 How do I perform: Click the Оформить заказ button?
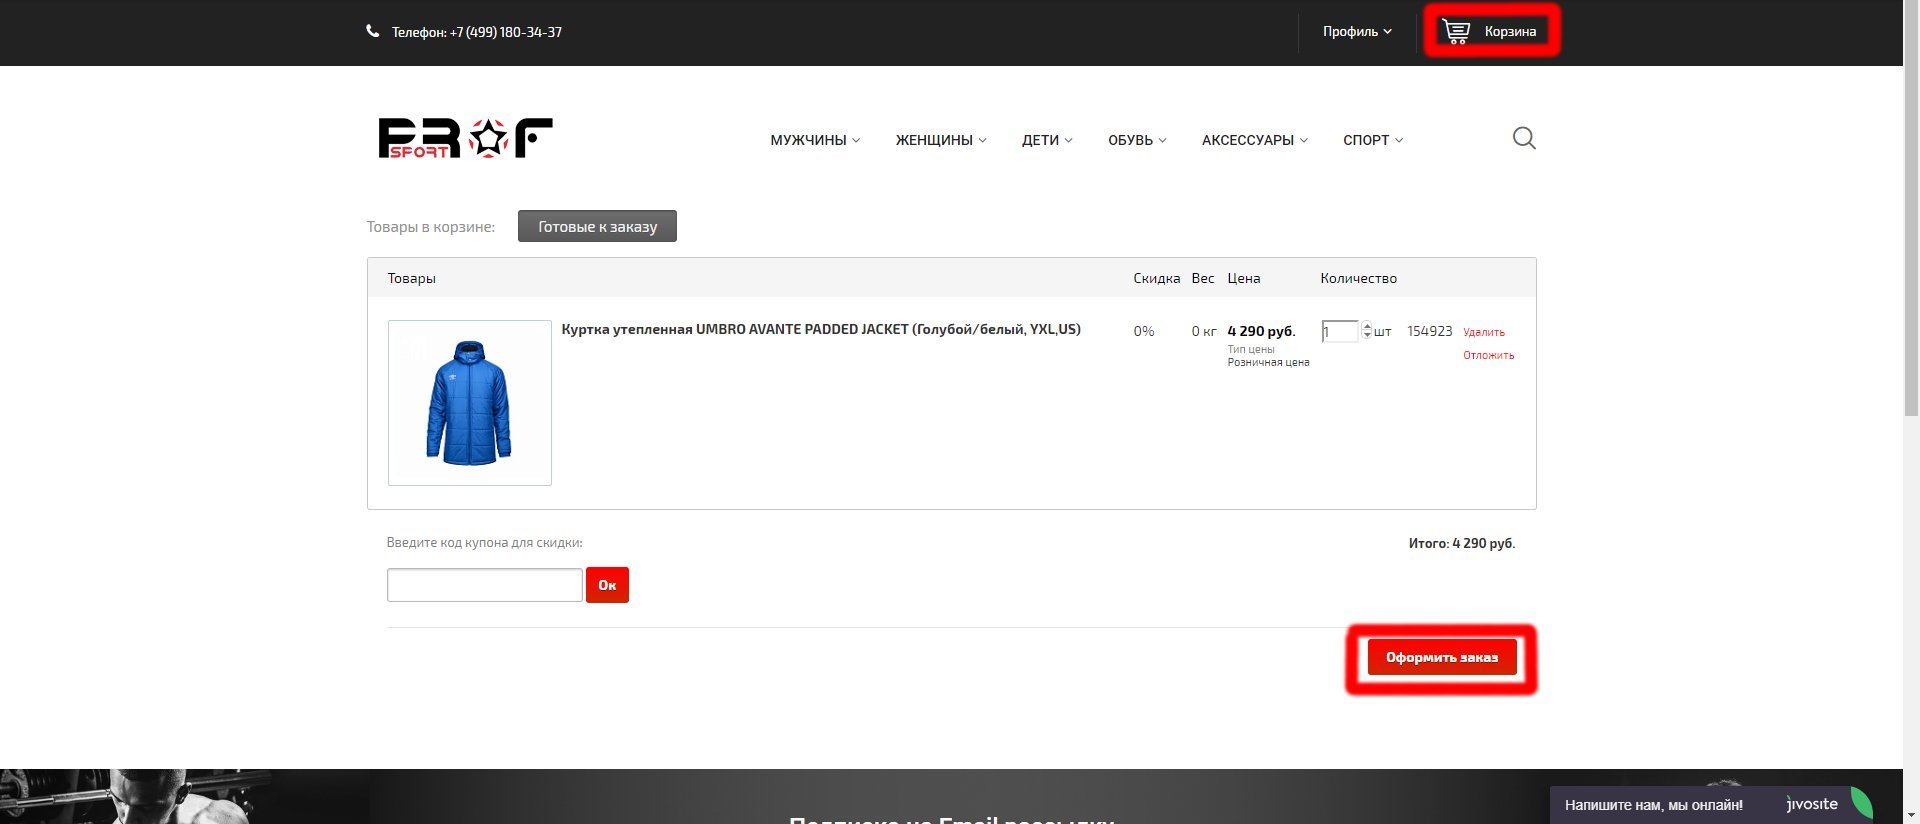tap(1441, 657)
